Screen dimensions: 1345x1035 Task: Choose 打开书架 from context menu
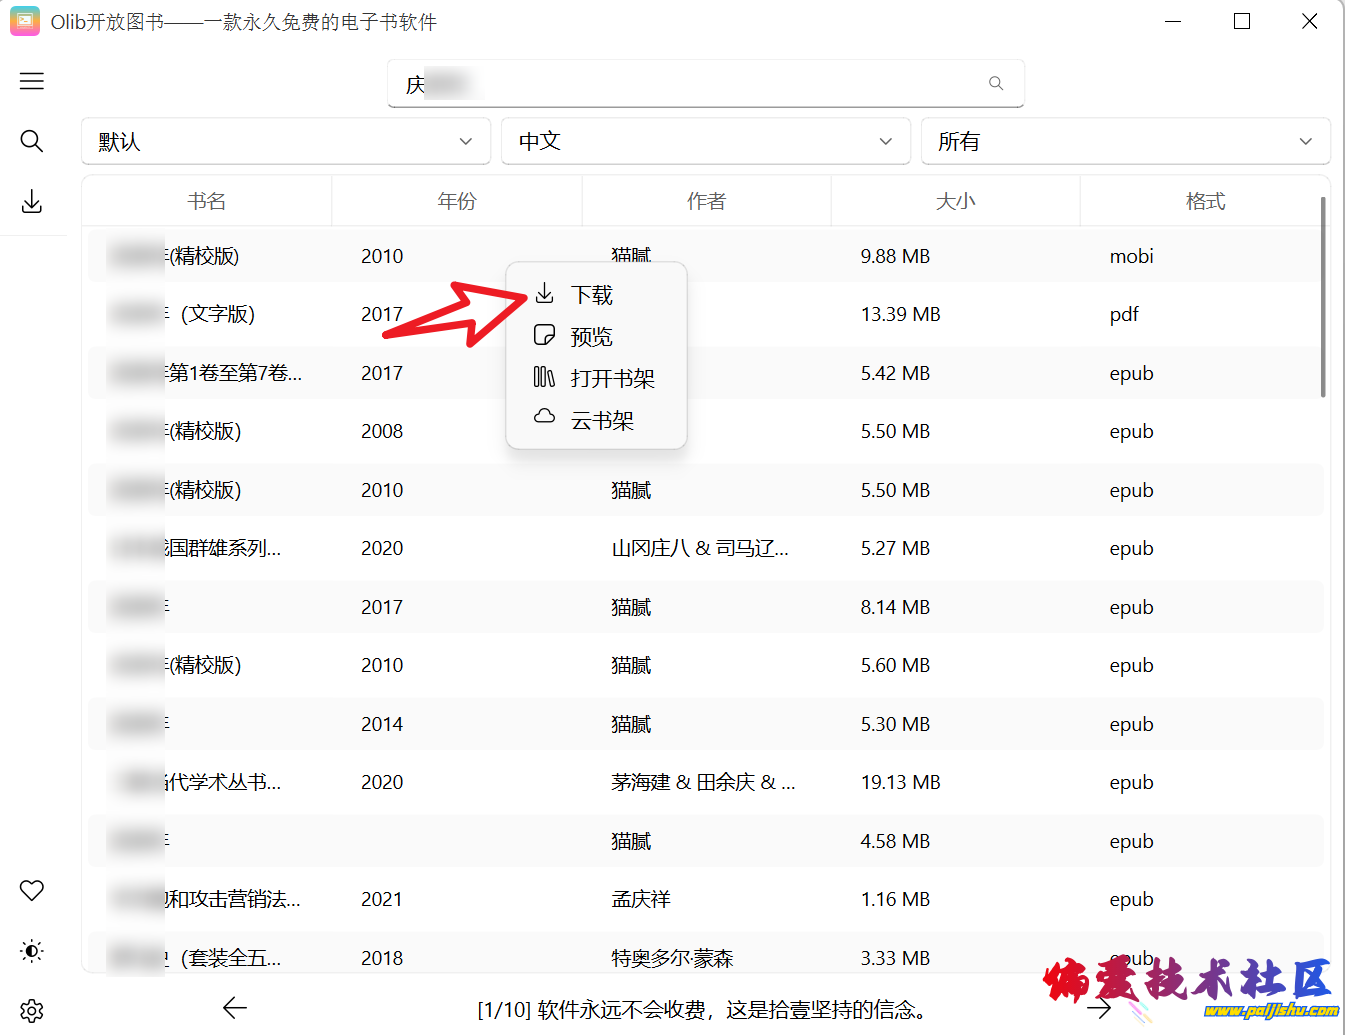pyautogui.click(x=612, y=379)
